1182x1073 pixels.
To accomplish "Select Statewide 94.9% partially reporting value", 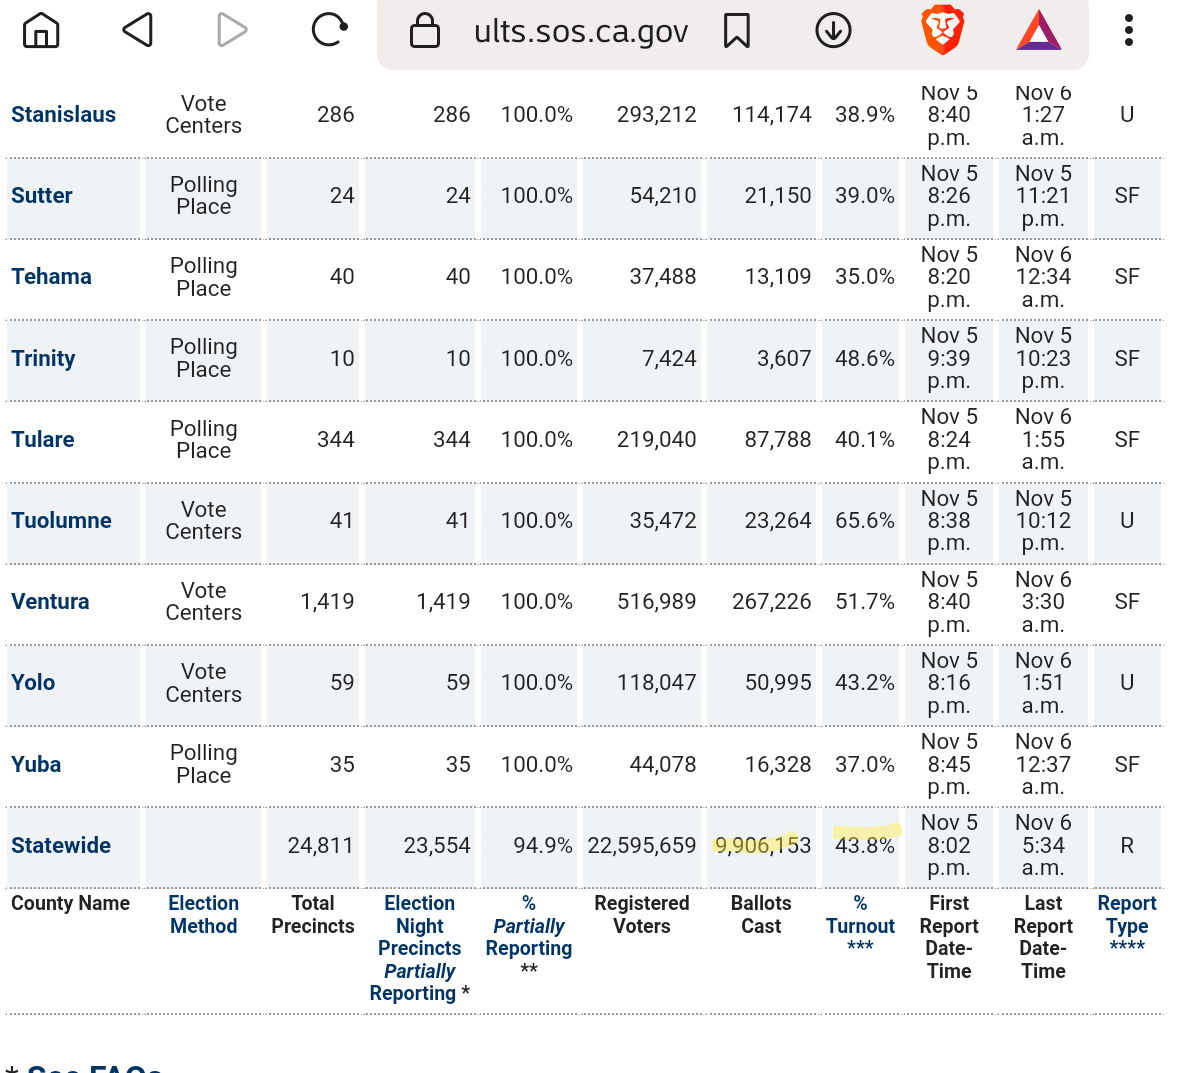I will coord(543,845).
